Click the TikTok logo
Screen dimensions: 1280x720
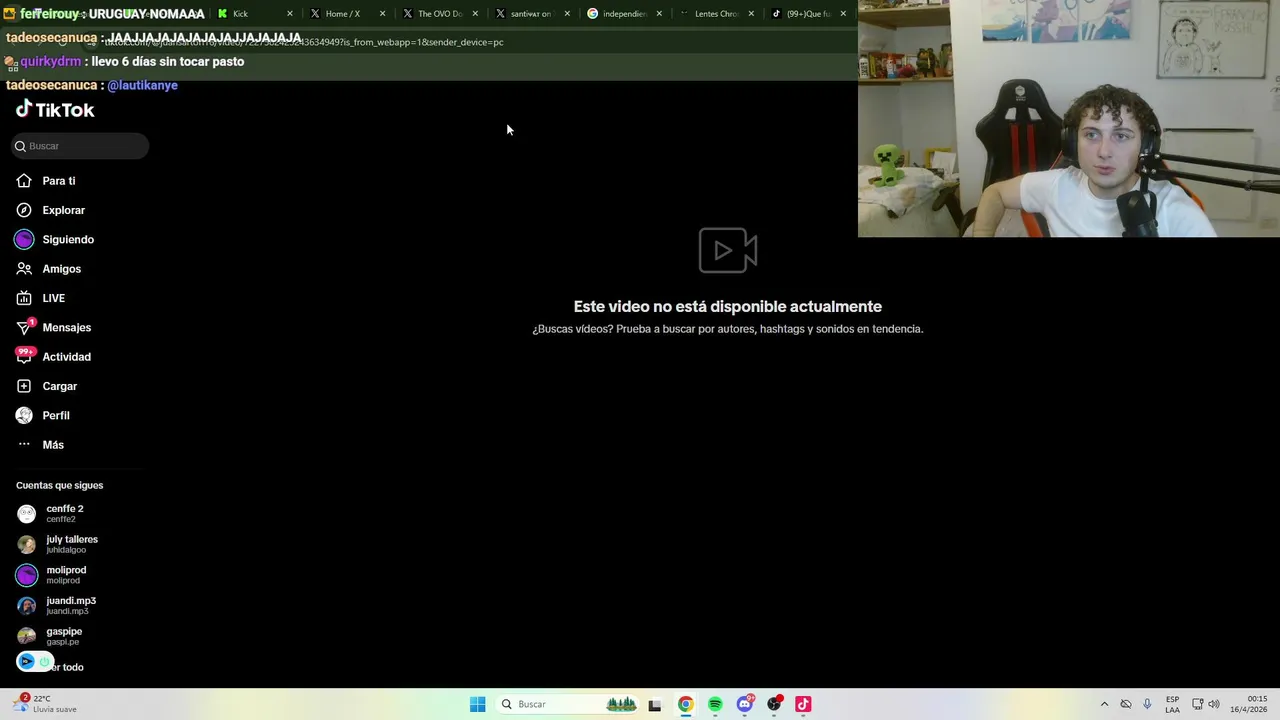point(55,110)
